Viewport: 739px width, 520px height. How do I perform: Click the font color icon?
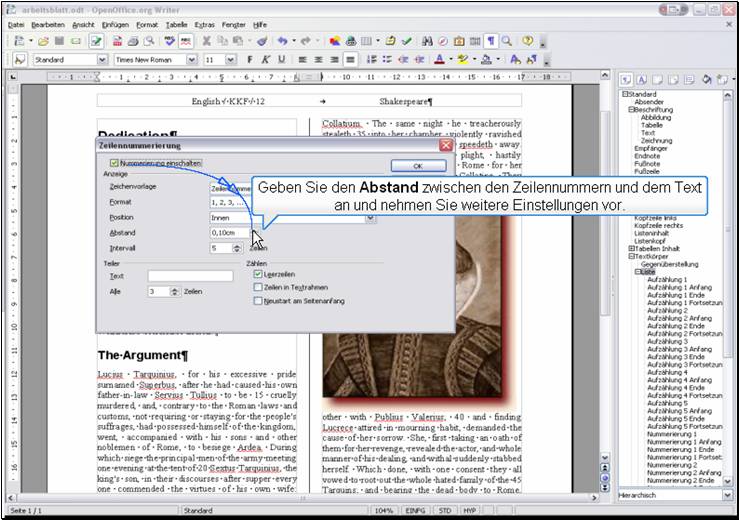(440, 60)
